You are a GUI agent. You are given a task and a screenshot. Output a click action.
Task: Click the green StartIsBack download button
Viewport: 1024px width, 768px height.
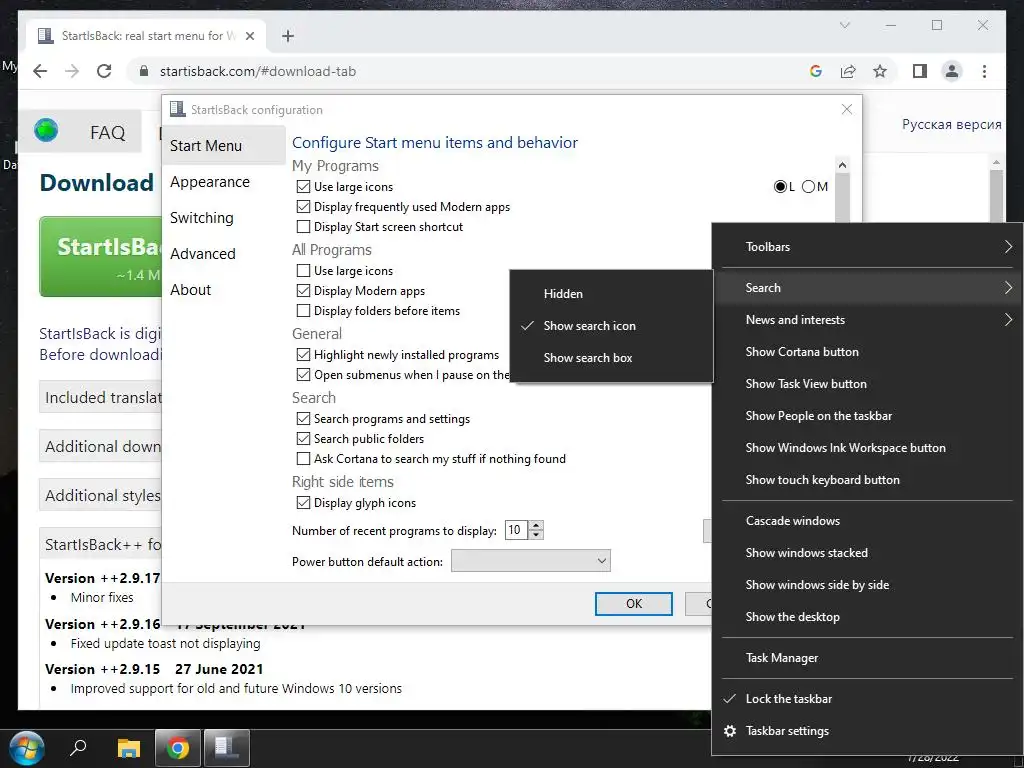(x=101, y=257)
